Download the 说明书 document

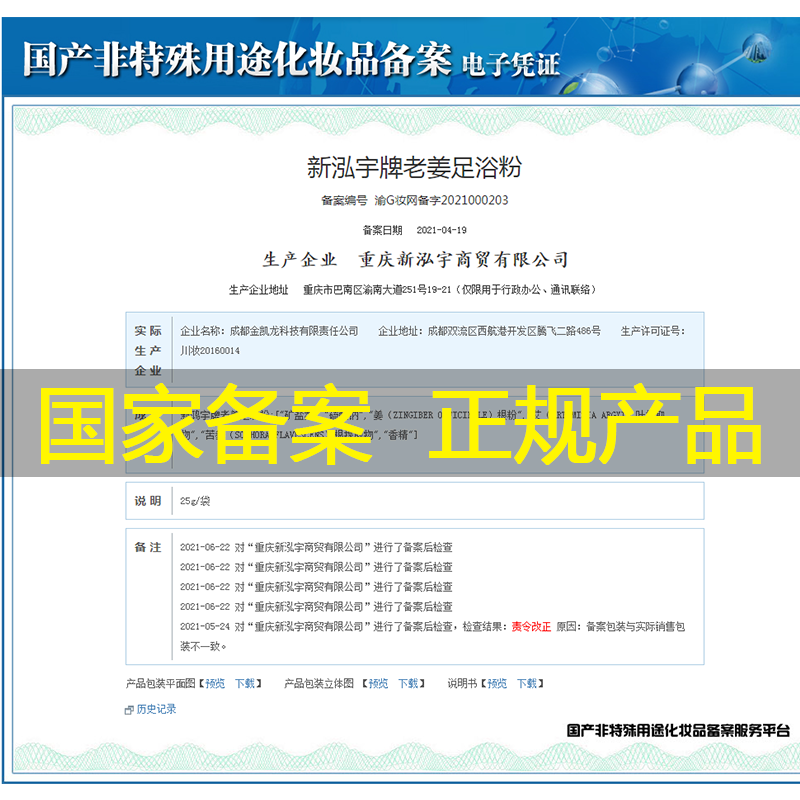(527, 684)
